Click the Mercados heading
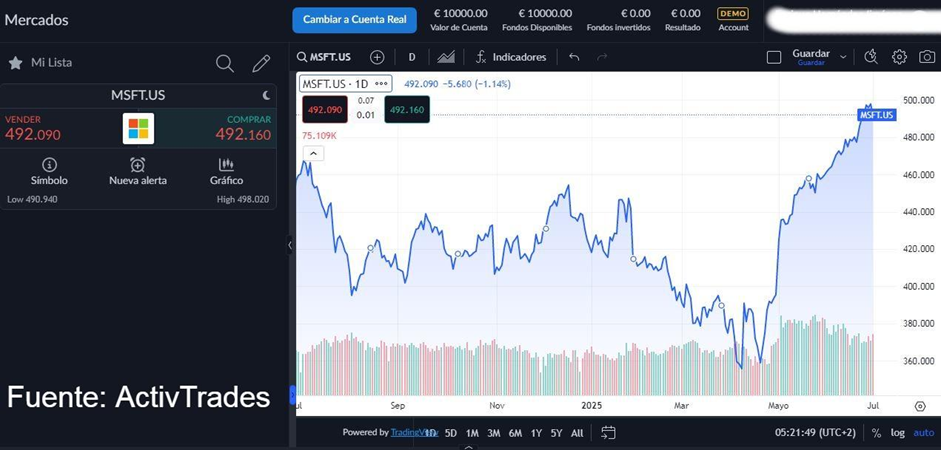Viewport: 941px width, 450px height. tap(37, 20)
